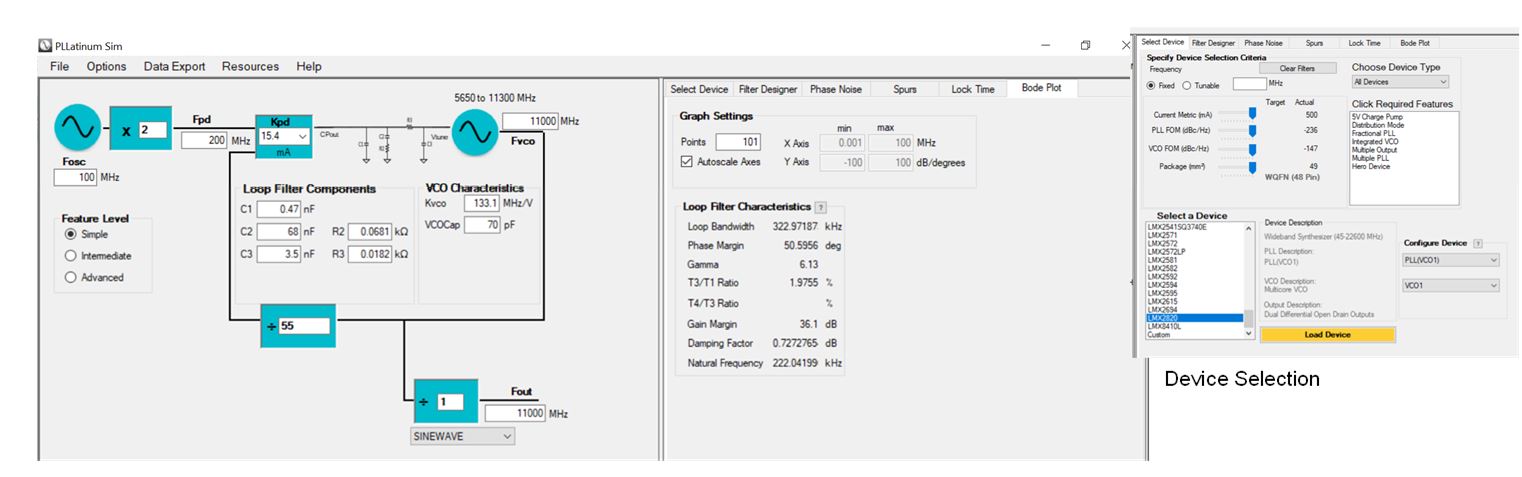The height and width of the screenshot is (477, 1522).
Task: Click the loop filter schematic diagram
Action: click(x=385, y=139)
